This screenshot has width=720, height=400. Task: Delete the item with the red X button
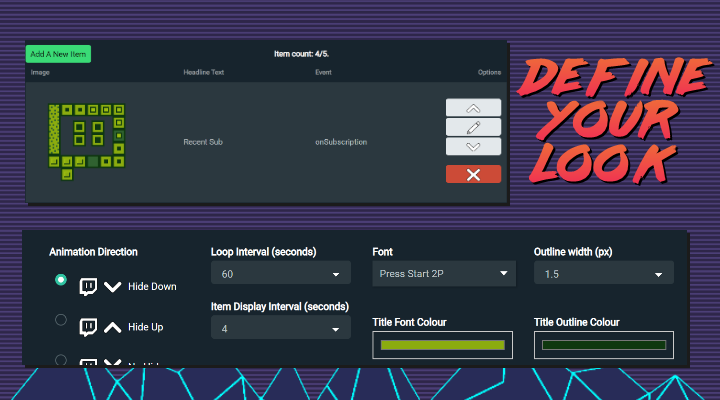click(x=473, y=174)
